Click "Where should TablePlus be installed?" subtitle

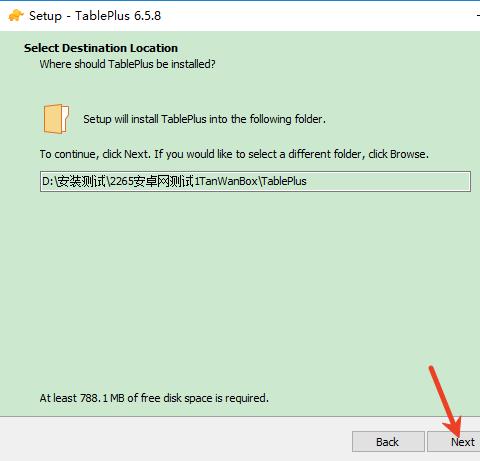[127, 64]
